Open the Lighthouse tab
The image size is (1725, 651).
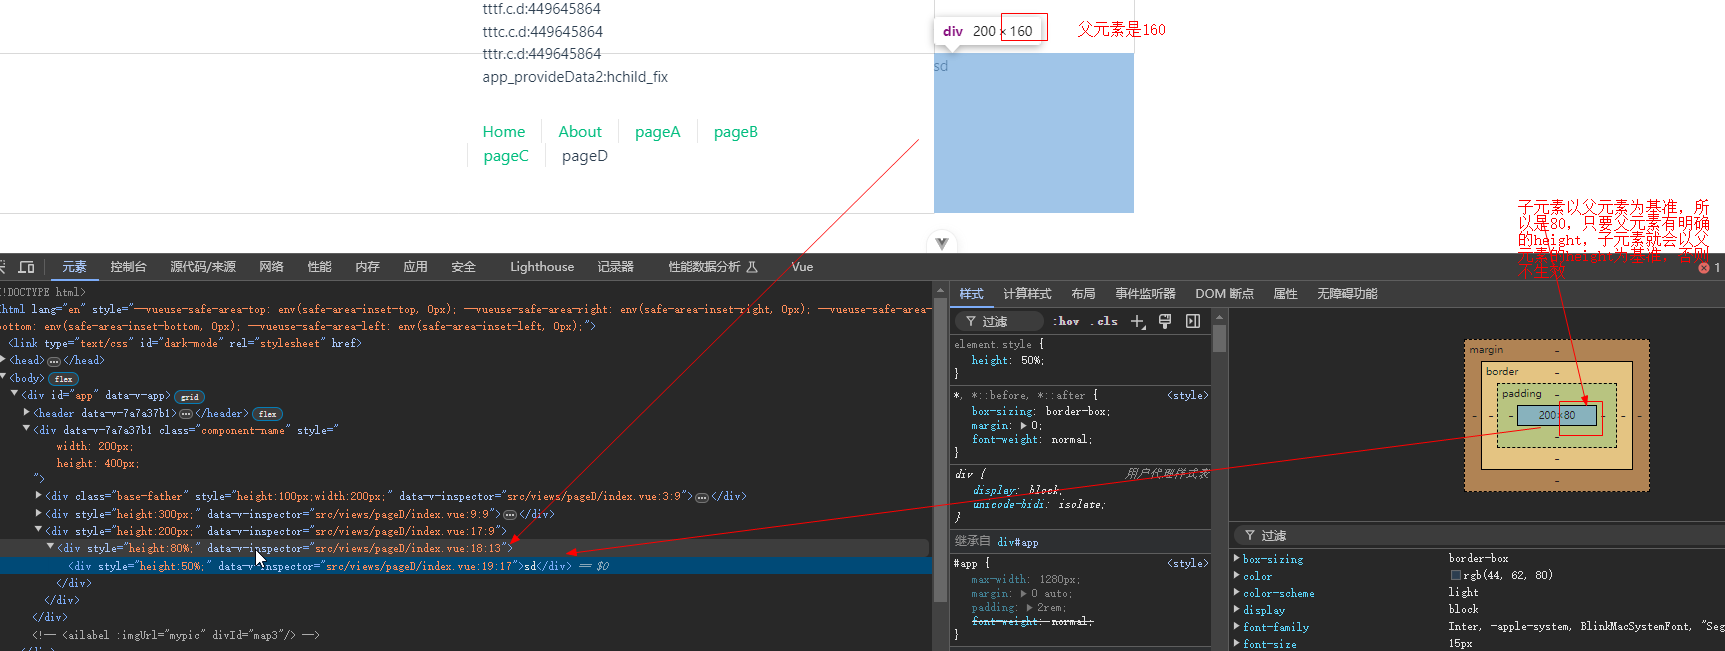[x=542, y=267]
